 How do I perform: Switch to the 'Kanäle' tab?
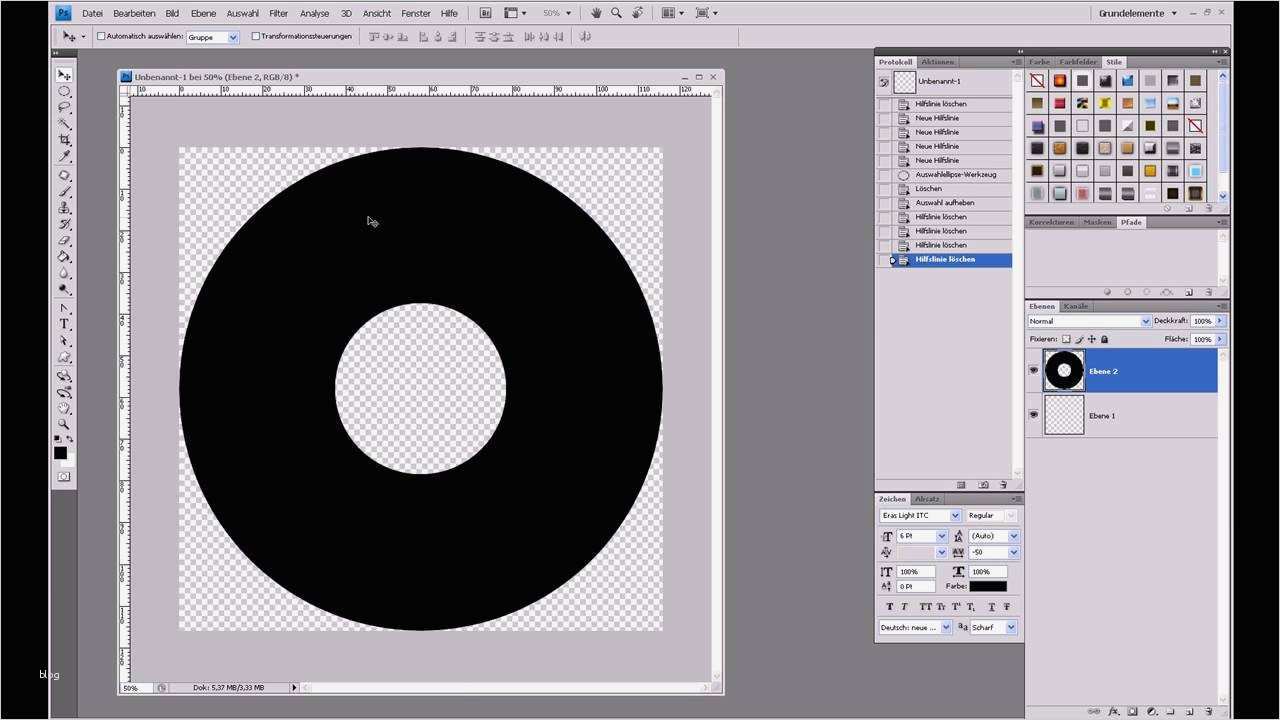coord(1076,306)
